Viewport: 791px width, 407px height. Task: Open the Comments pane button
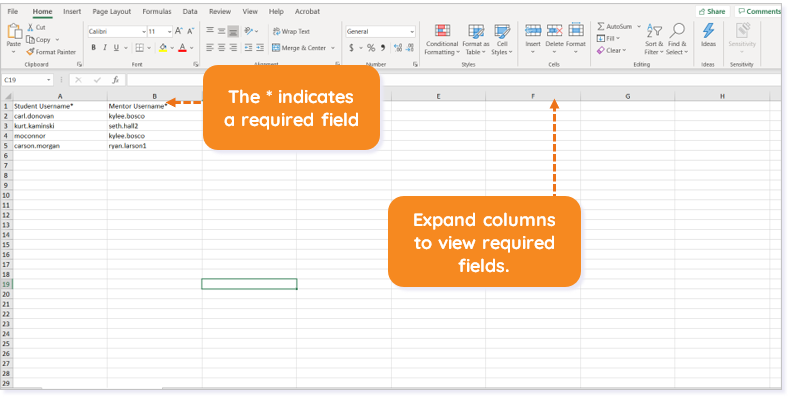[759, 11]
